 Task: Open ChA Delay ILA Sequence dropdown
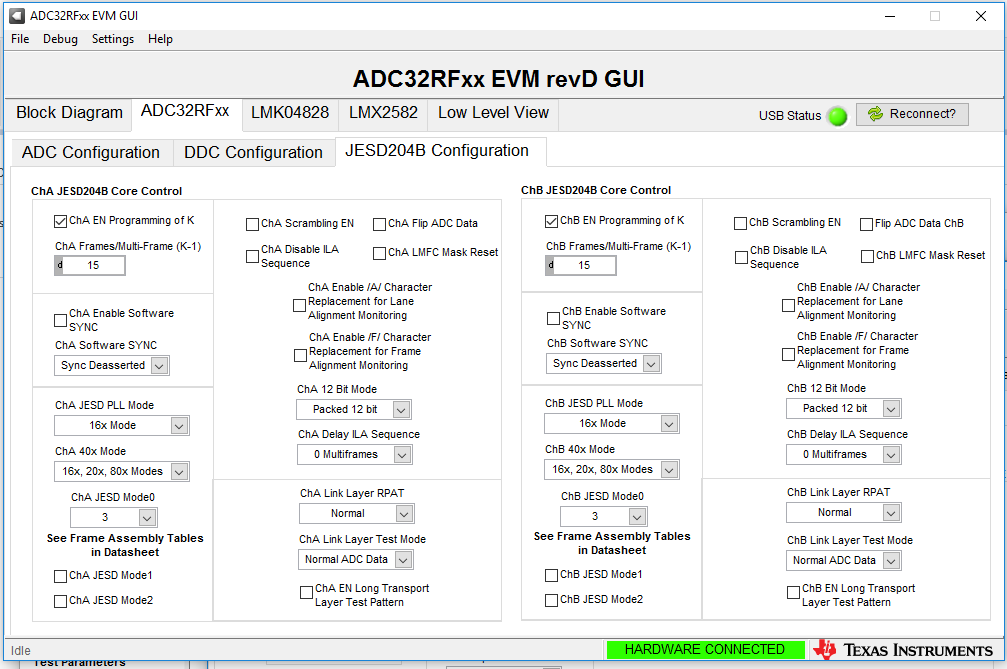[x=355, y=455]
